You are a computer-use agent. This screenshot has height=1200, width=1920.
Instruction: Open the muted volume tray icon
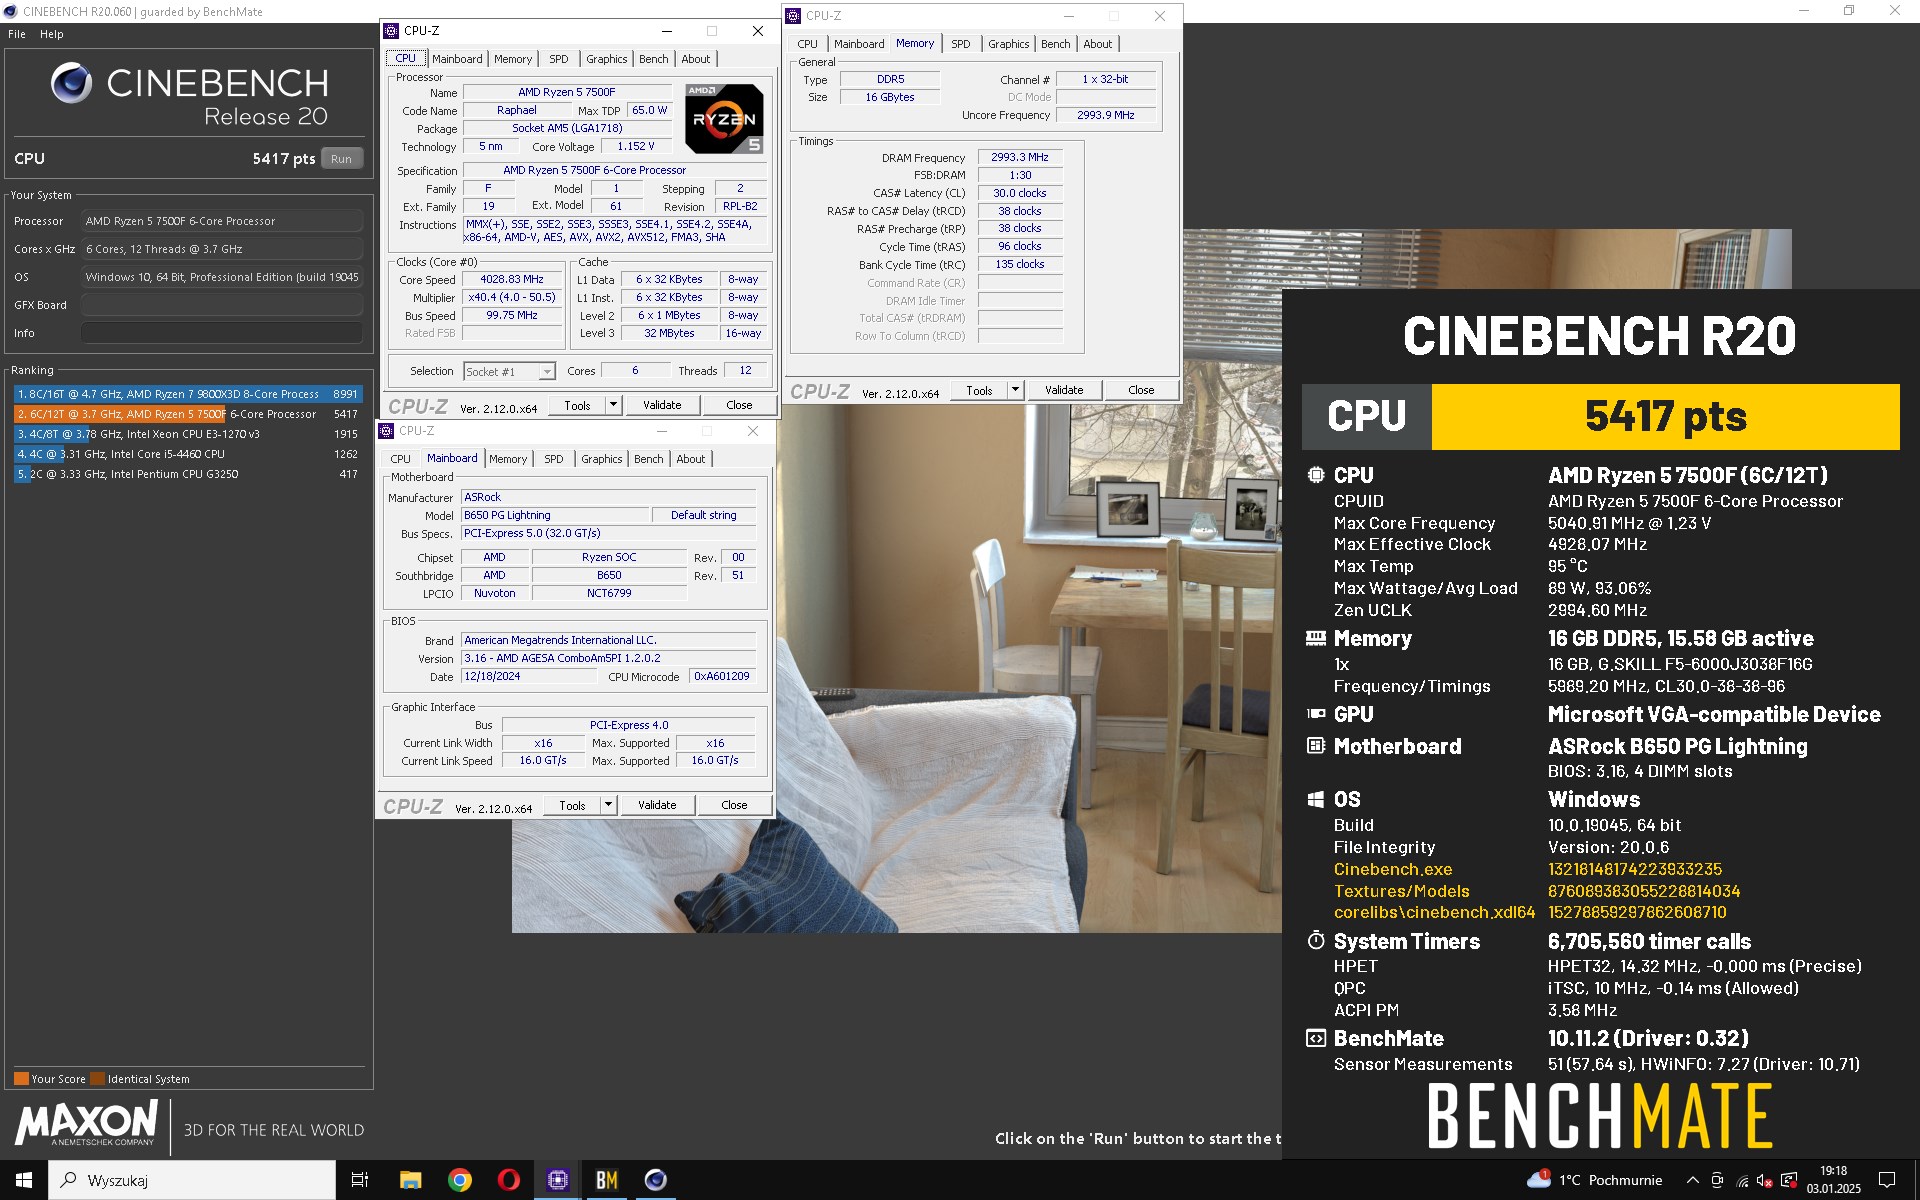coord(1765,1180)
